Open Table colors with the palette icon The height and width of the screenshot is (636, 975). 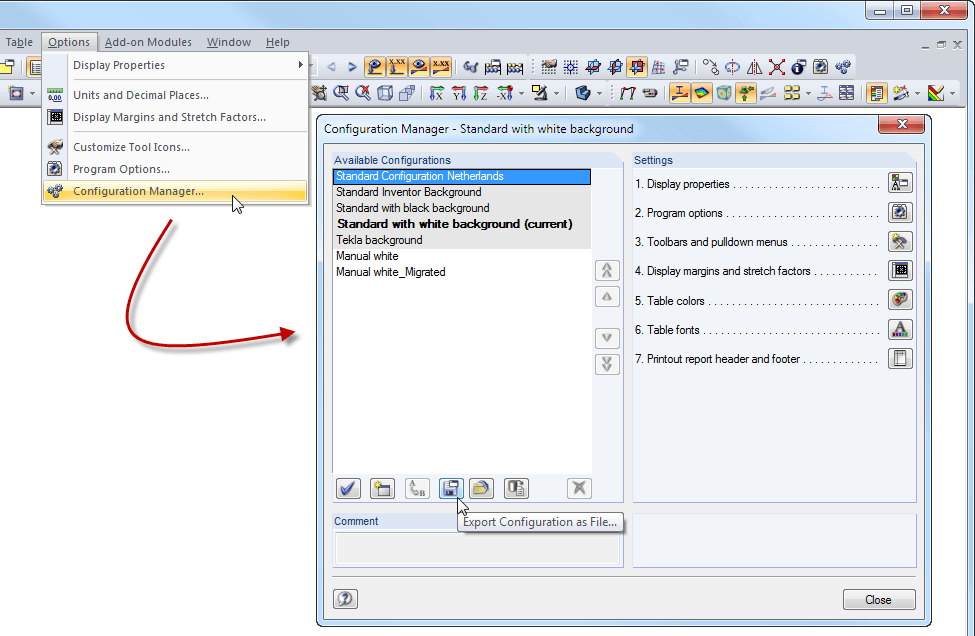click(899, 299)
